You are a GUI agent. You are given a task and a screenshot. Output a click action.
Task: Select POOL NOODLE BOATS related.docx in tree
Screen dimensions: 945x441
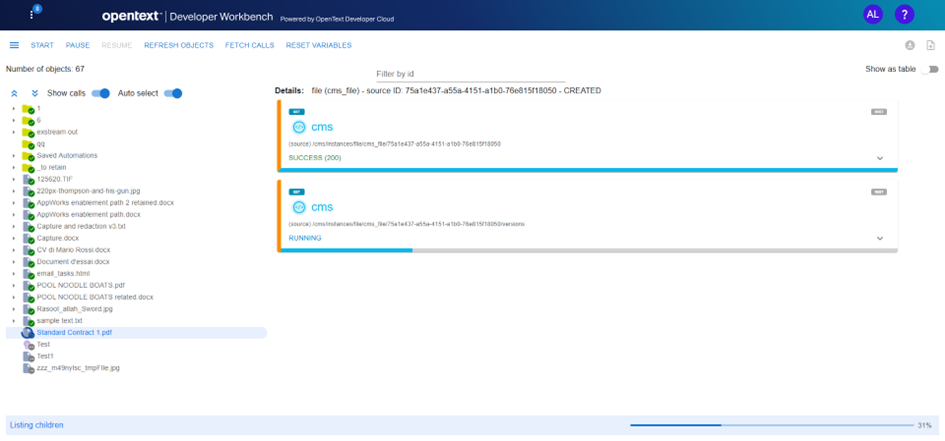tap(95, 298)
